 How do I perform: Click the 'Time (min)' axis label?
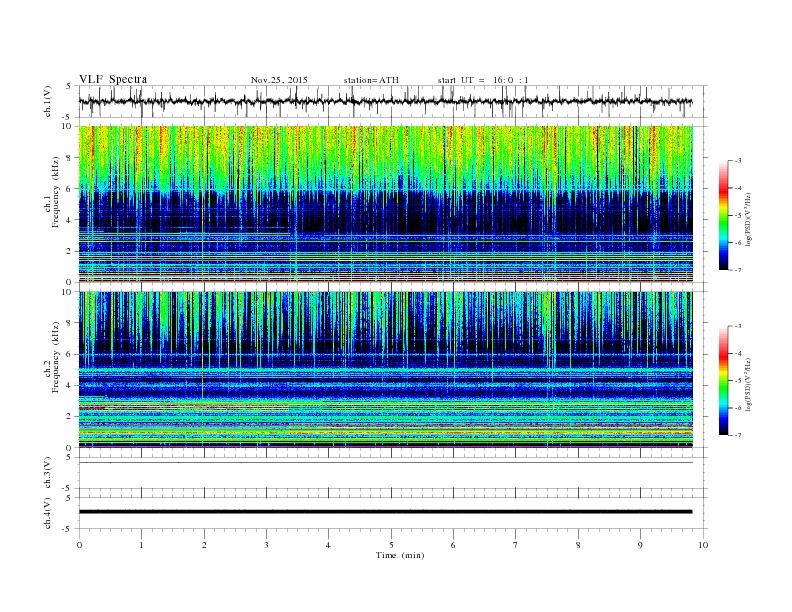pos(400,555)
